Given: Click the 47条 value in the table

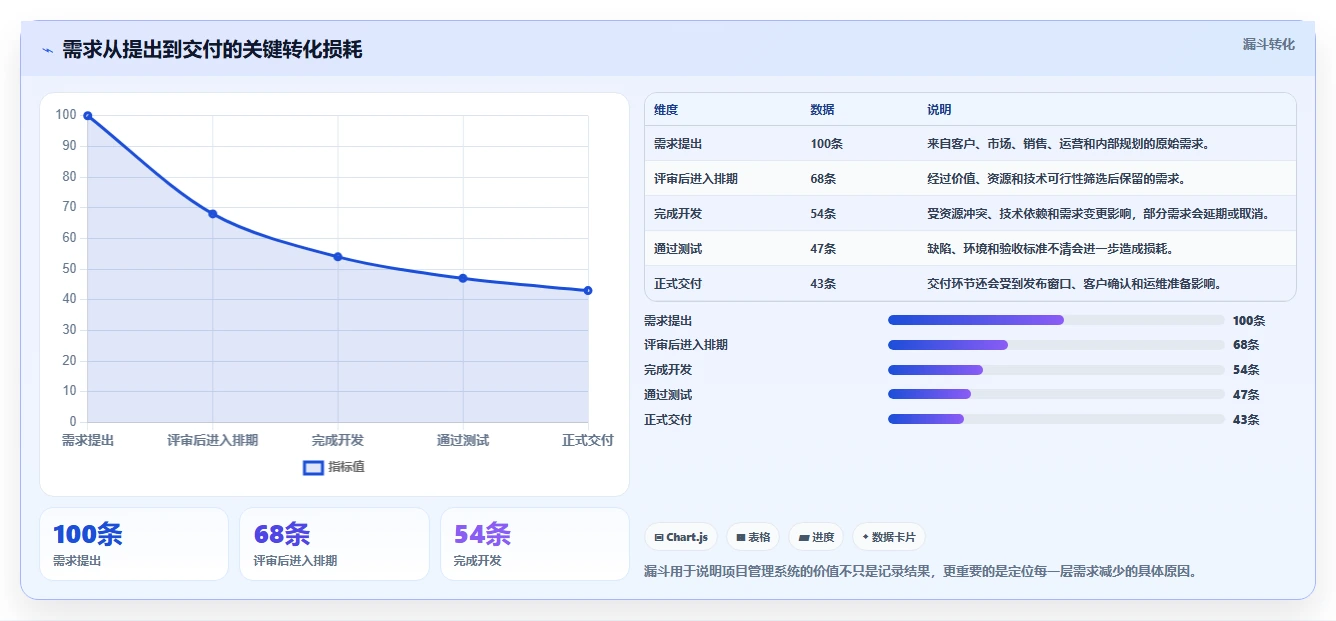Looking at the screenshot, I should (823, 249).
